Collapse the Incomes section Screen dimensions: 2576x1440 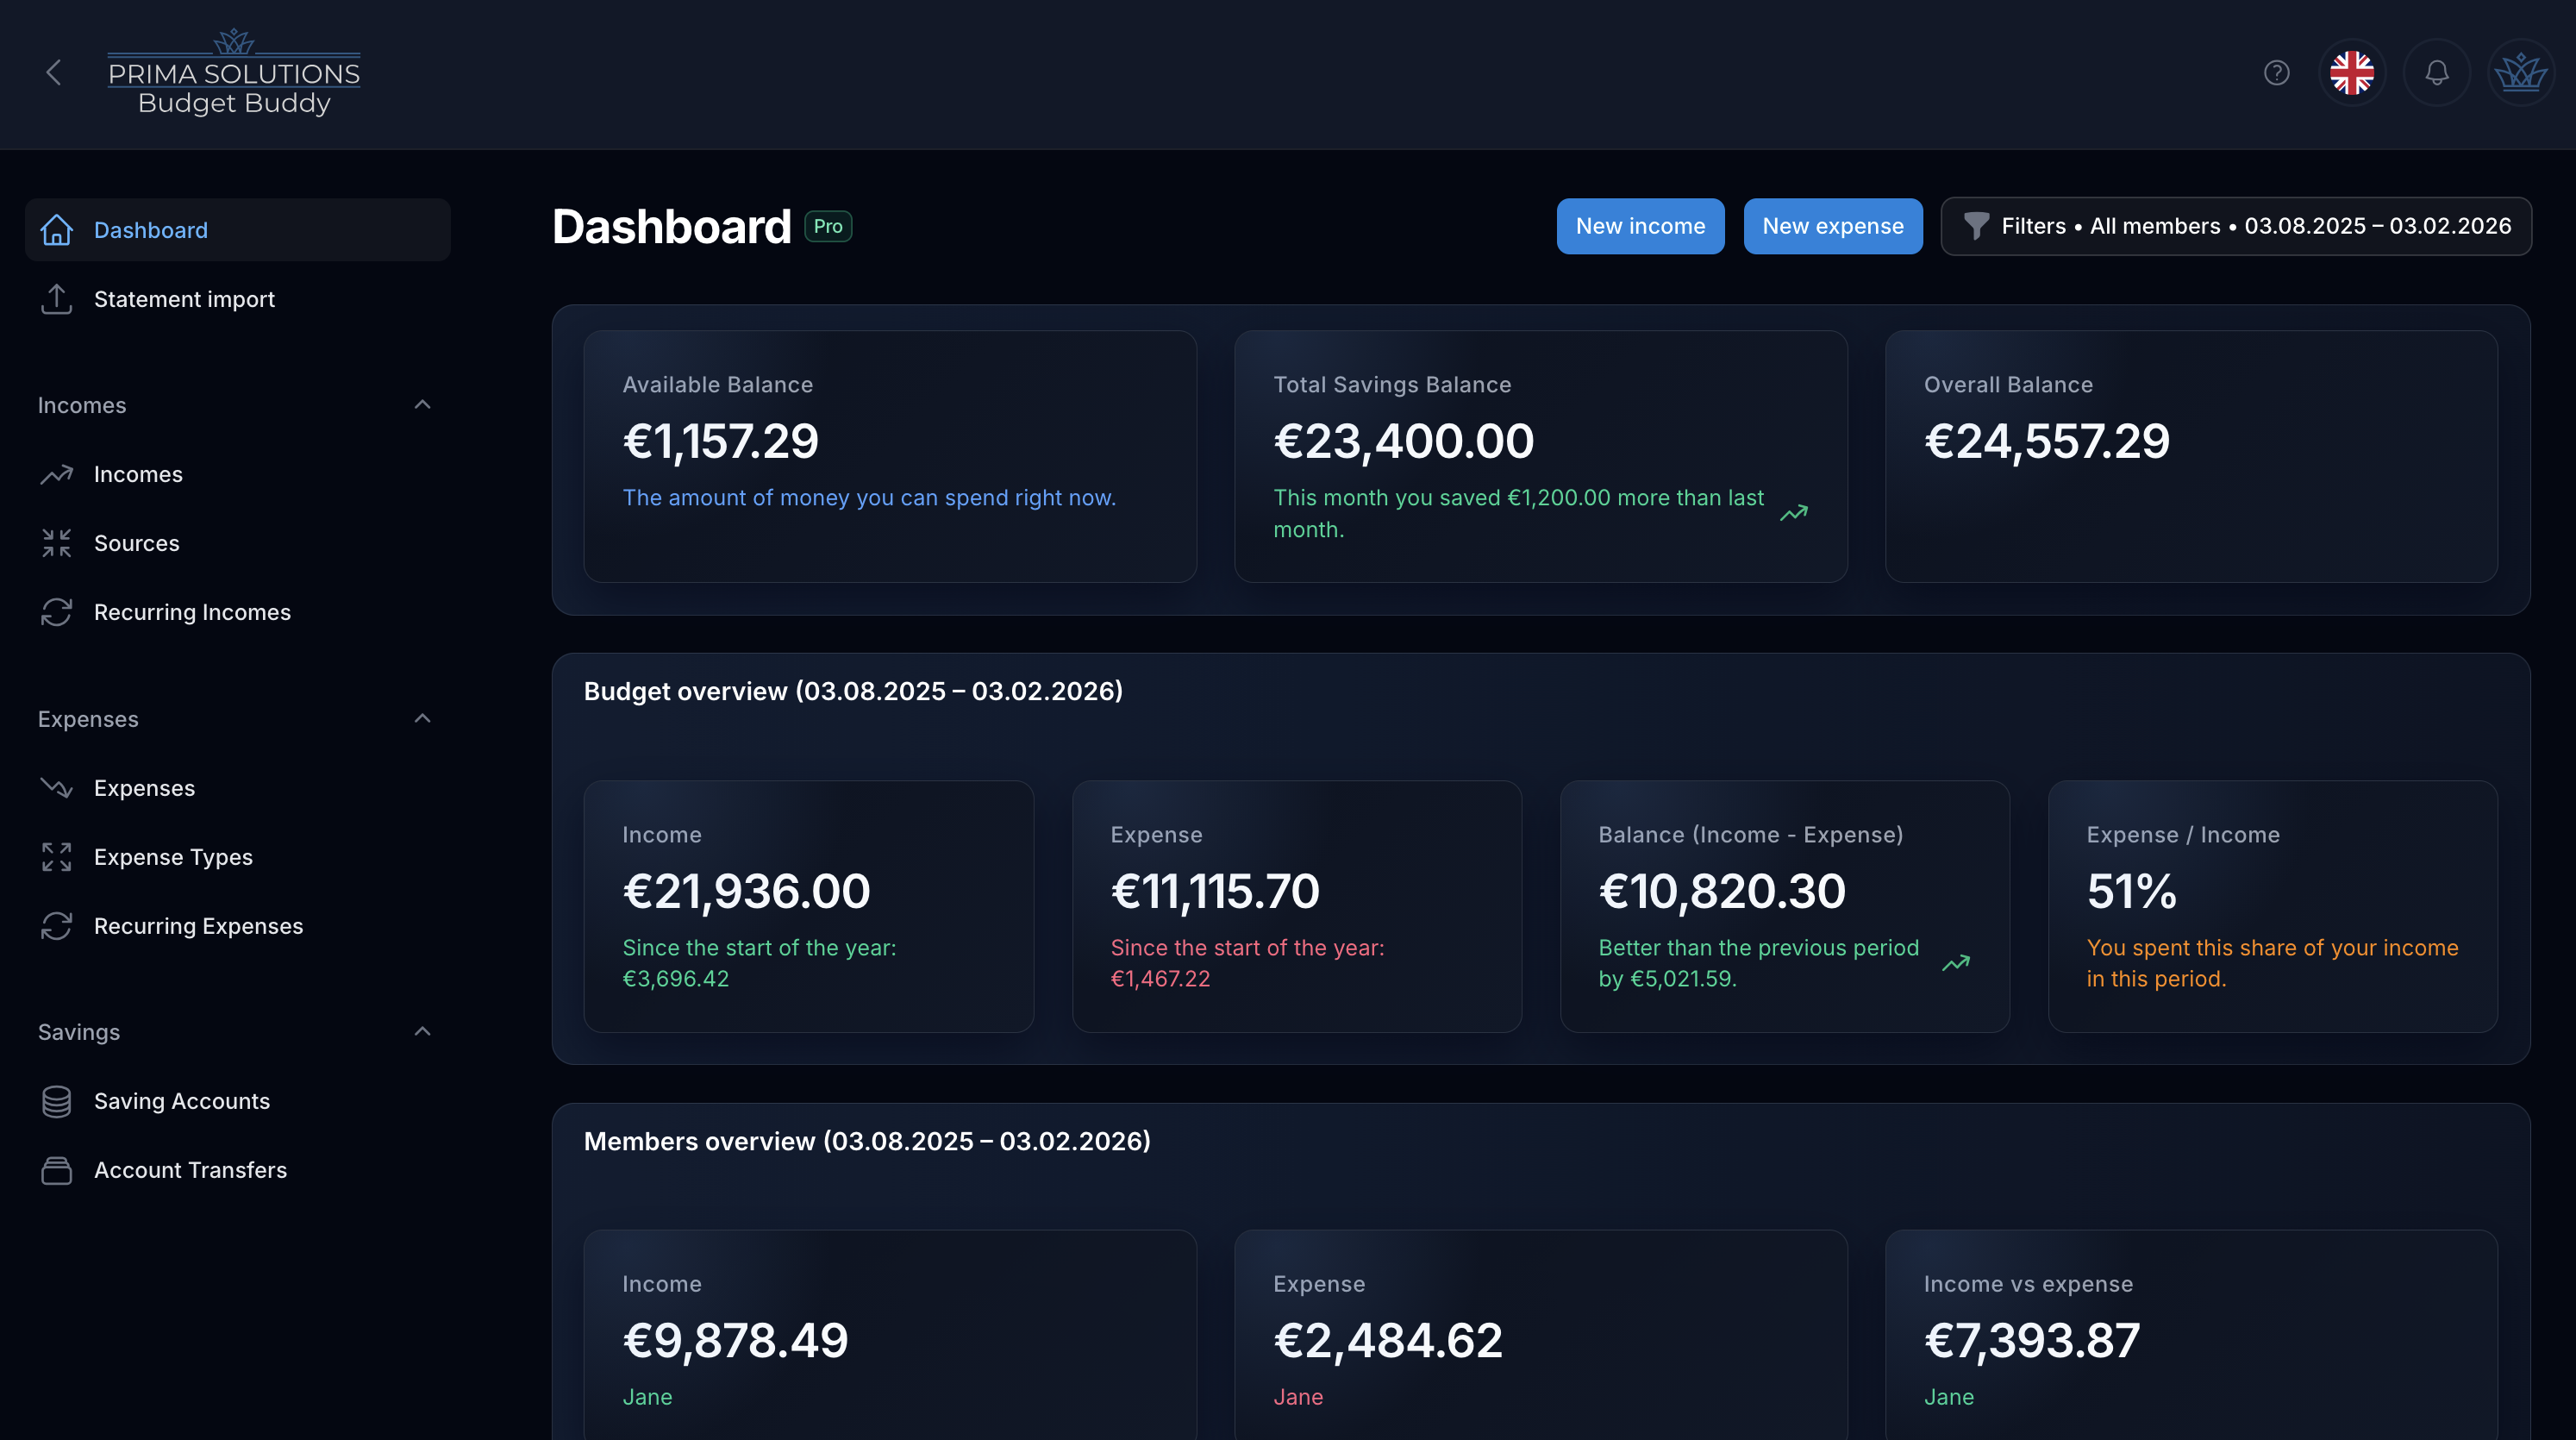pos(421,404)
